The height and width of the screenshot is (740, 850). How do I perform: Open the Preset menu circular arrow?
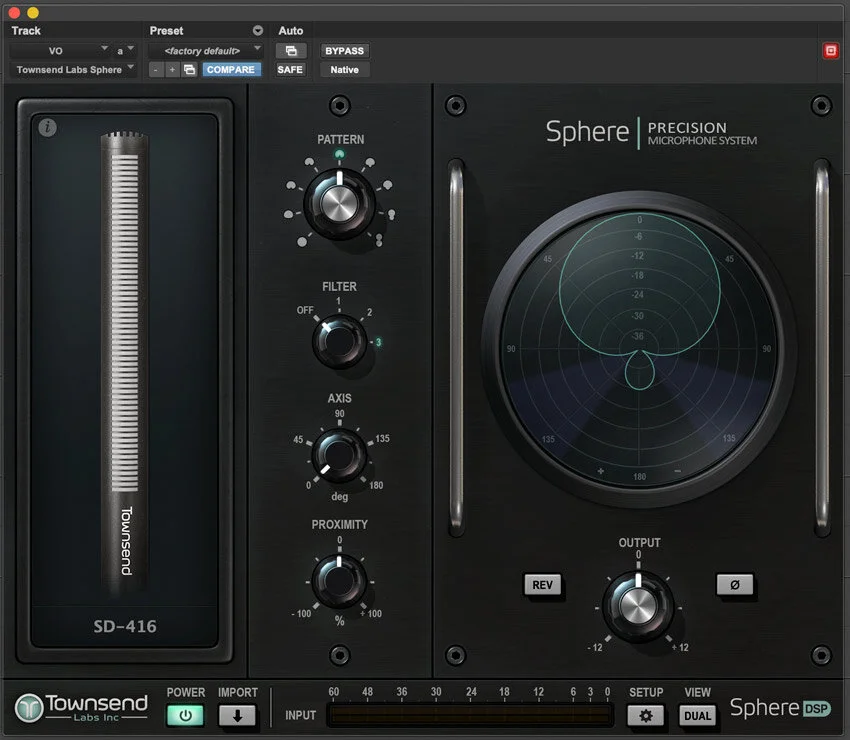coord(258,30)
